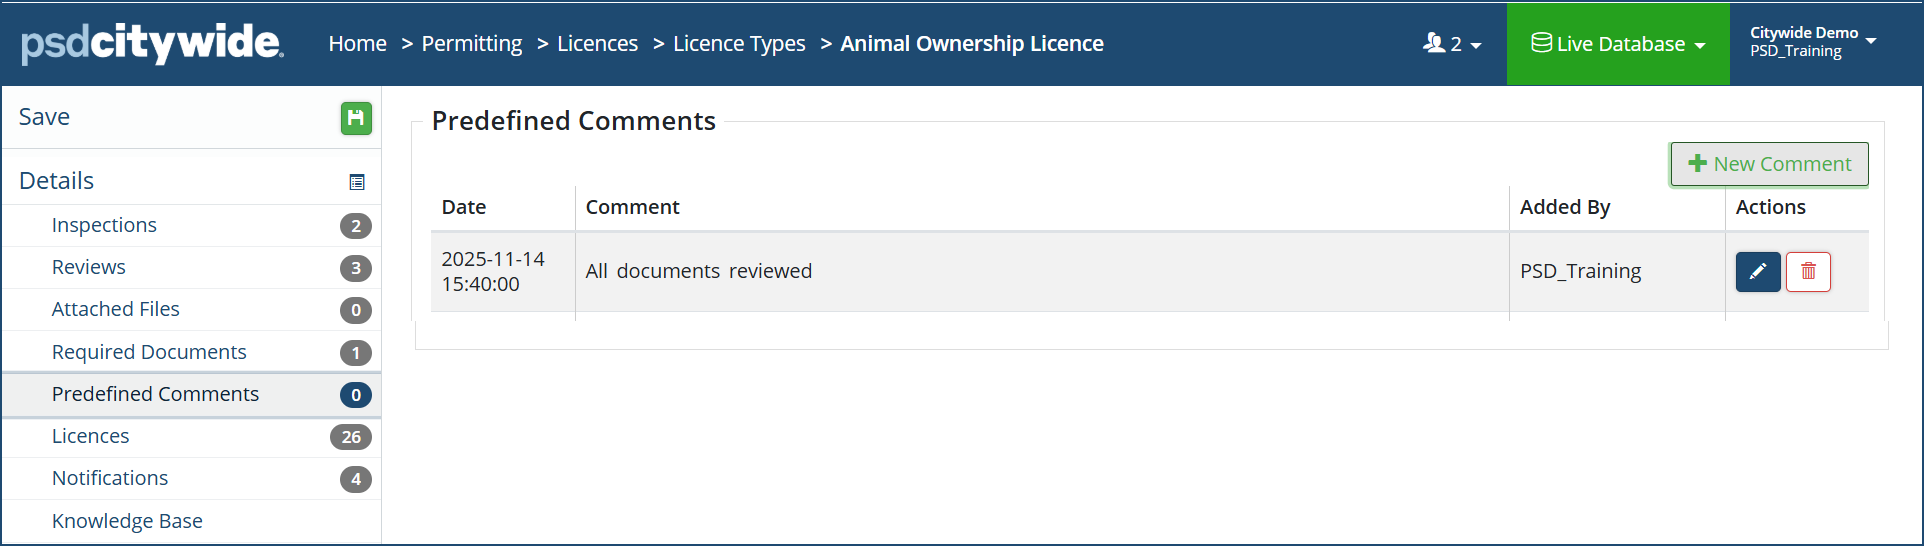Viewport: 1924px width, 546px height.
Task: Click the Details list icon
Action: 357,182
